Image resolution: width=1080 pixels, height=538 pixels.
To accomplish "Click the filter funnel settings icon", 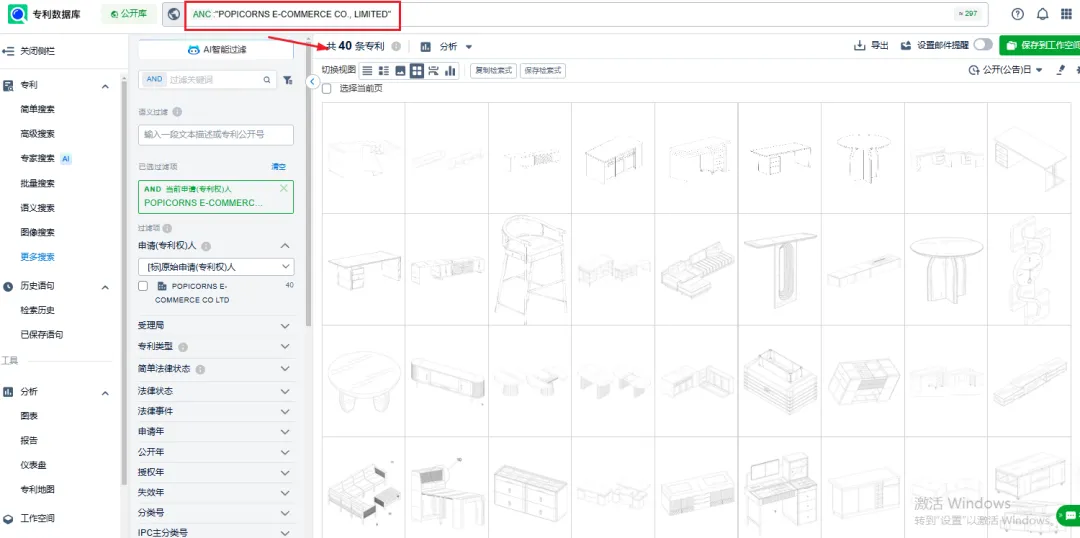I will tap(287, 80).
